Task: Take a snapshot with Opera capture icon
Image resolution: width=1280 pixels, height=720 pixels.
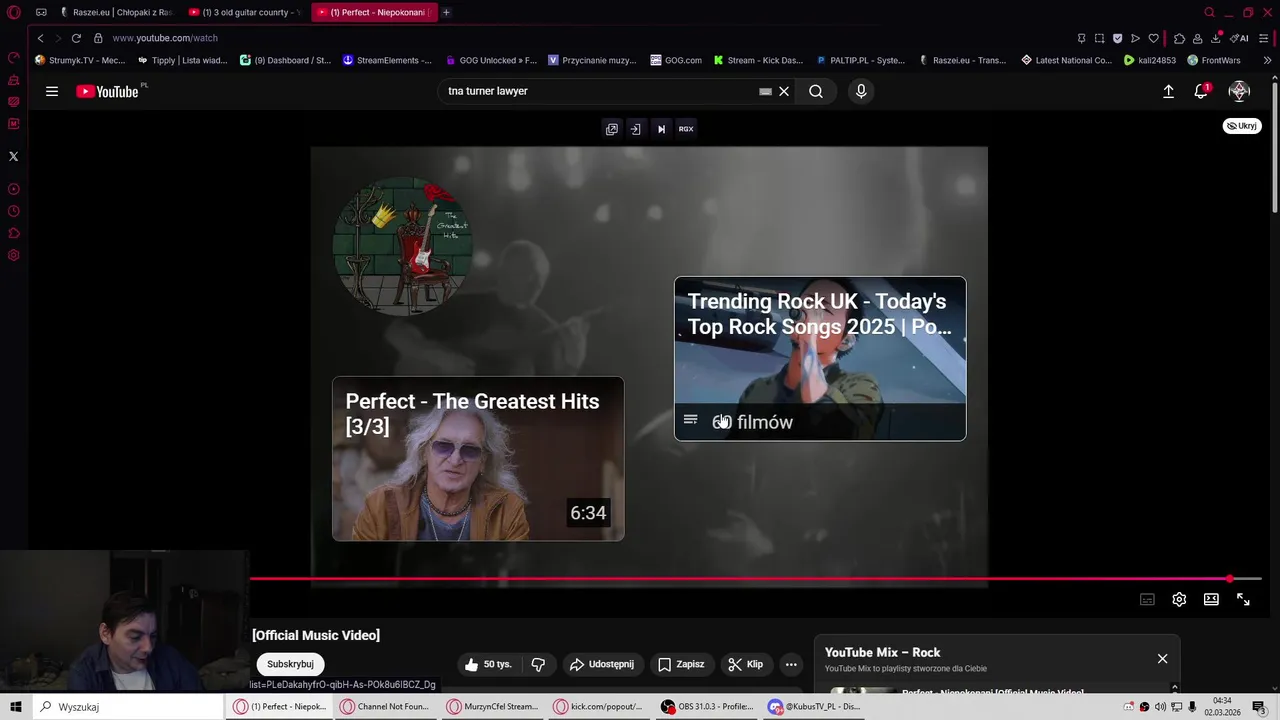Action: 1099,38
